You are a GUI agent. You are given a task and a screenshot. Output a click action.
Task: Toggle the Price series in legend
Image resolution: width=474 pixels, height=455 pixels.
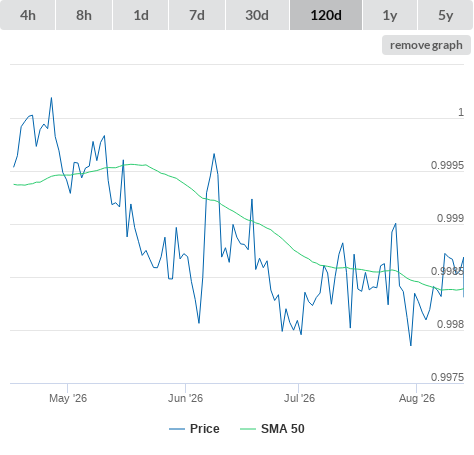(205, 429)
